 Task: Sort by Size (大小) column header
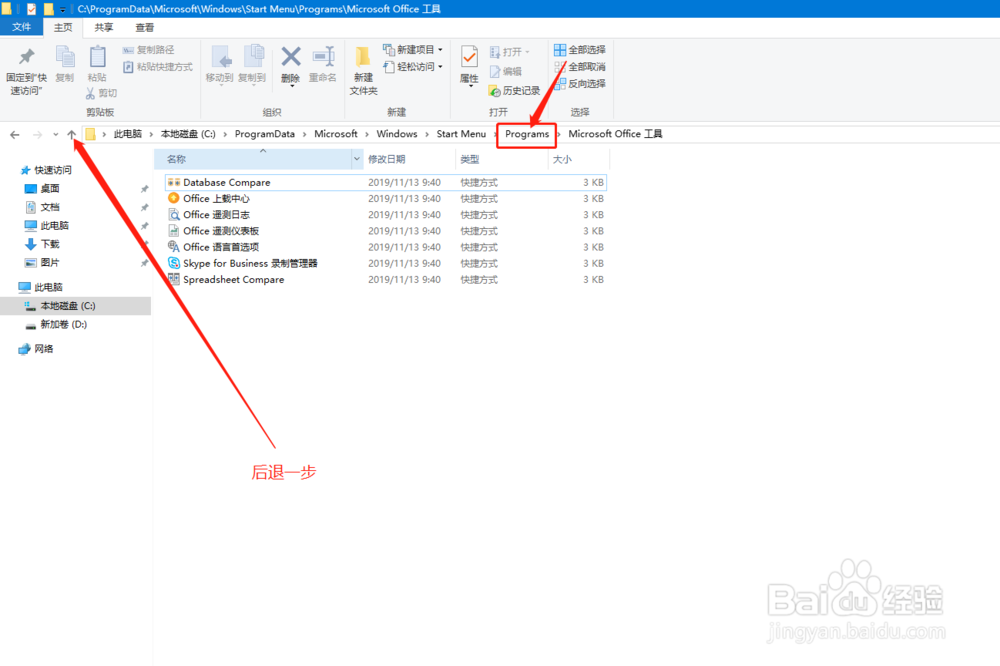tap(579, 159)
